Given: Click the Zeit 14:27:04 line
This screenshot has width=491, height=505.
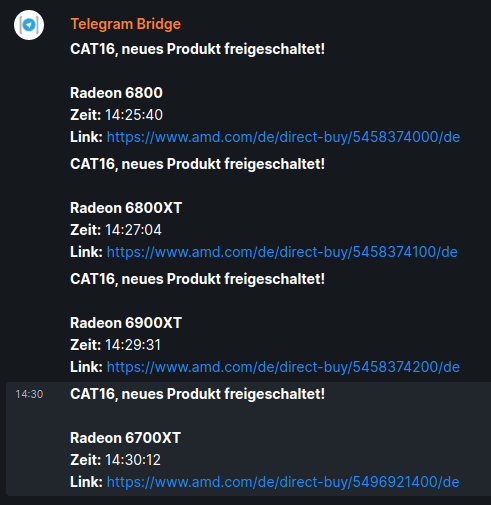Looking at the screenshot, I should coord(116,230).
